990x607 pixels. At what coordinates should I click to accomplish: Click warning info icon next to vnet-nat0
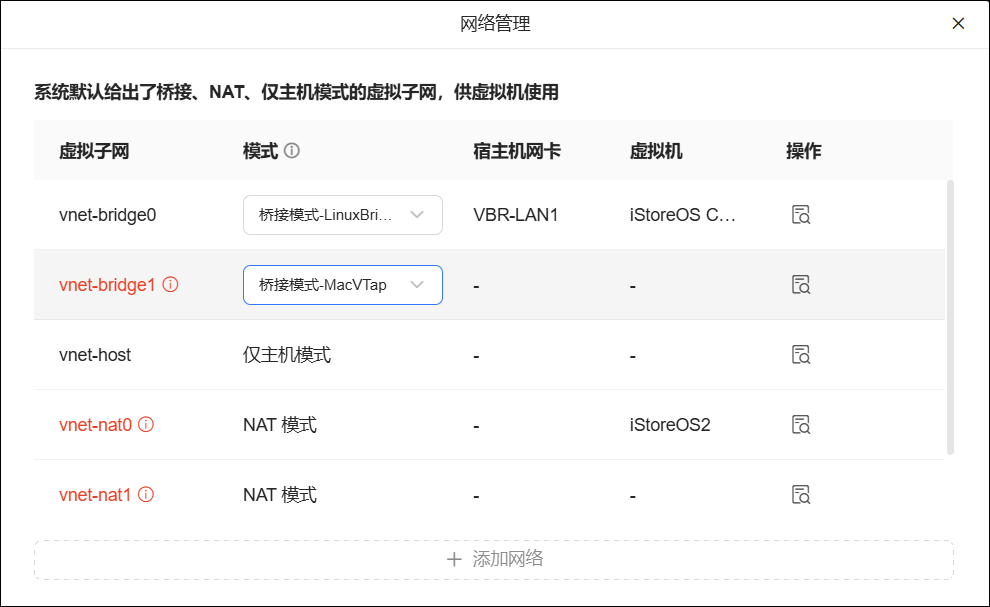coord(146,425)
